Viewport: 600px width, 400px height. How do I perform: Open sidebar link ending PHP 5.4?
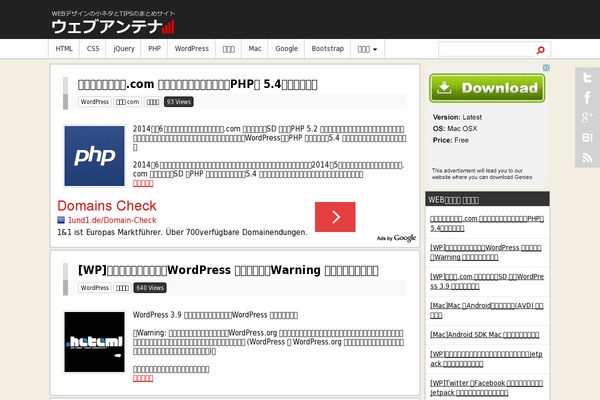pos(487,224)
